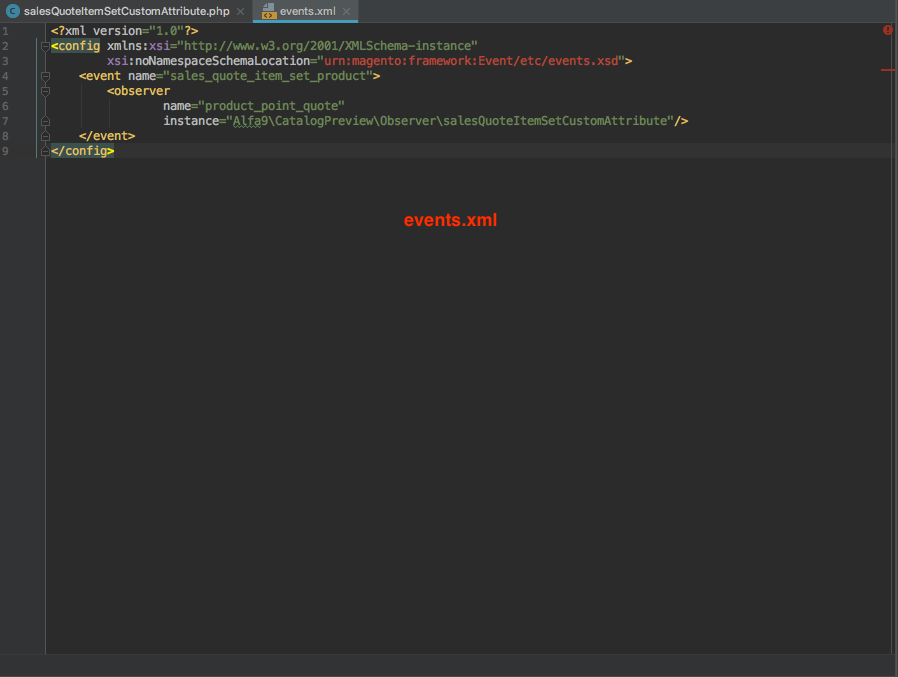Click line number 1 in the gutter
The height and width of the screenshot is (677, 898).
coord(5,31)
